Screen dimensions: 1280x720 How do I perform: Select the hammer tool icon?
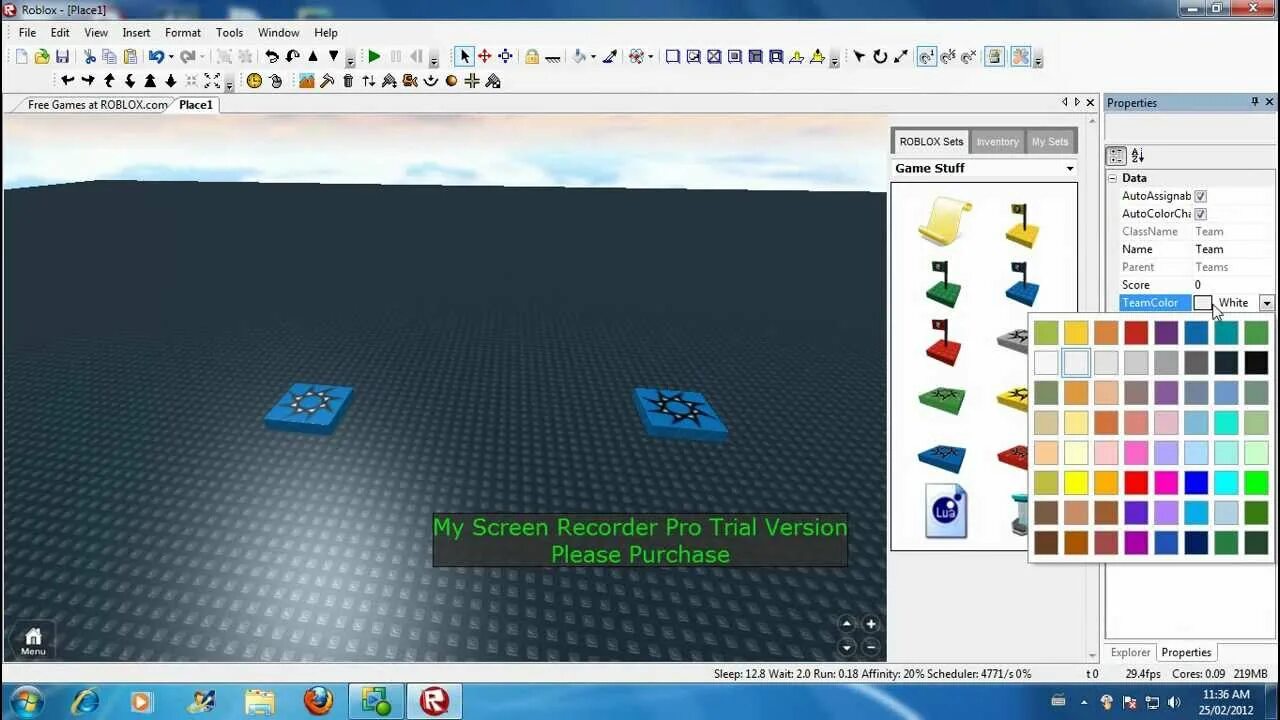[327, 81]
